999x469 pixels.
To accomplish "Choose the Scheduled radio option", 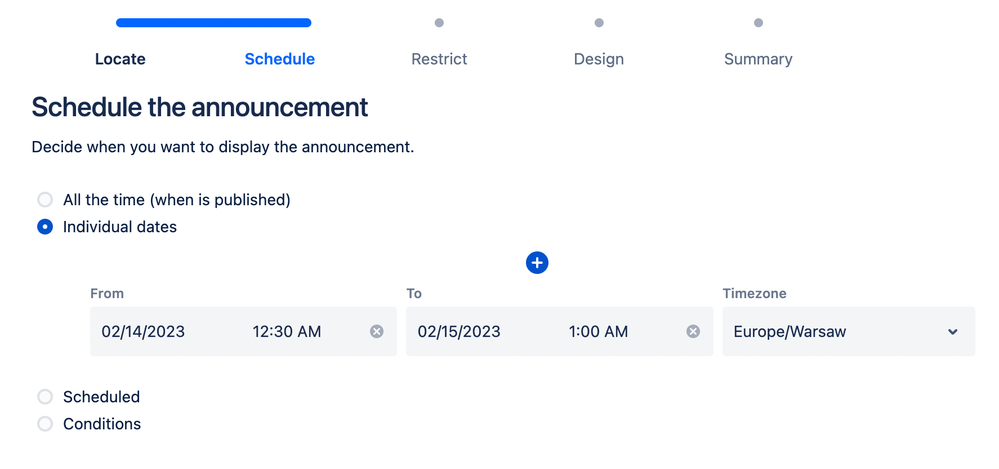I will pos(45,397).
